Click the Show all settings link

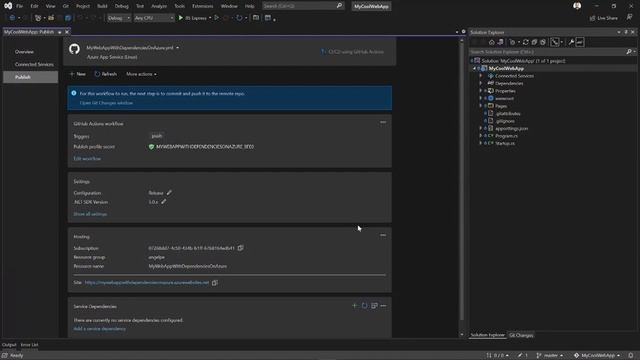90,214
